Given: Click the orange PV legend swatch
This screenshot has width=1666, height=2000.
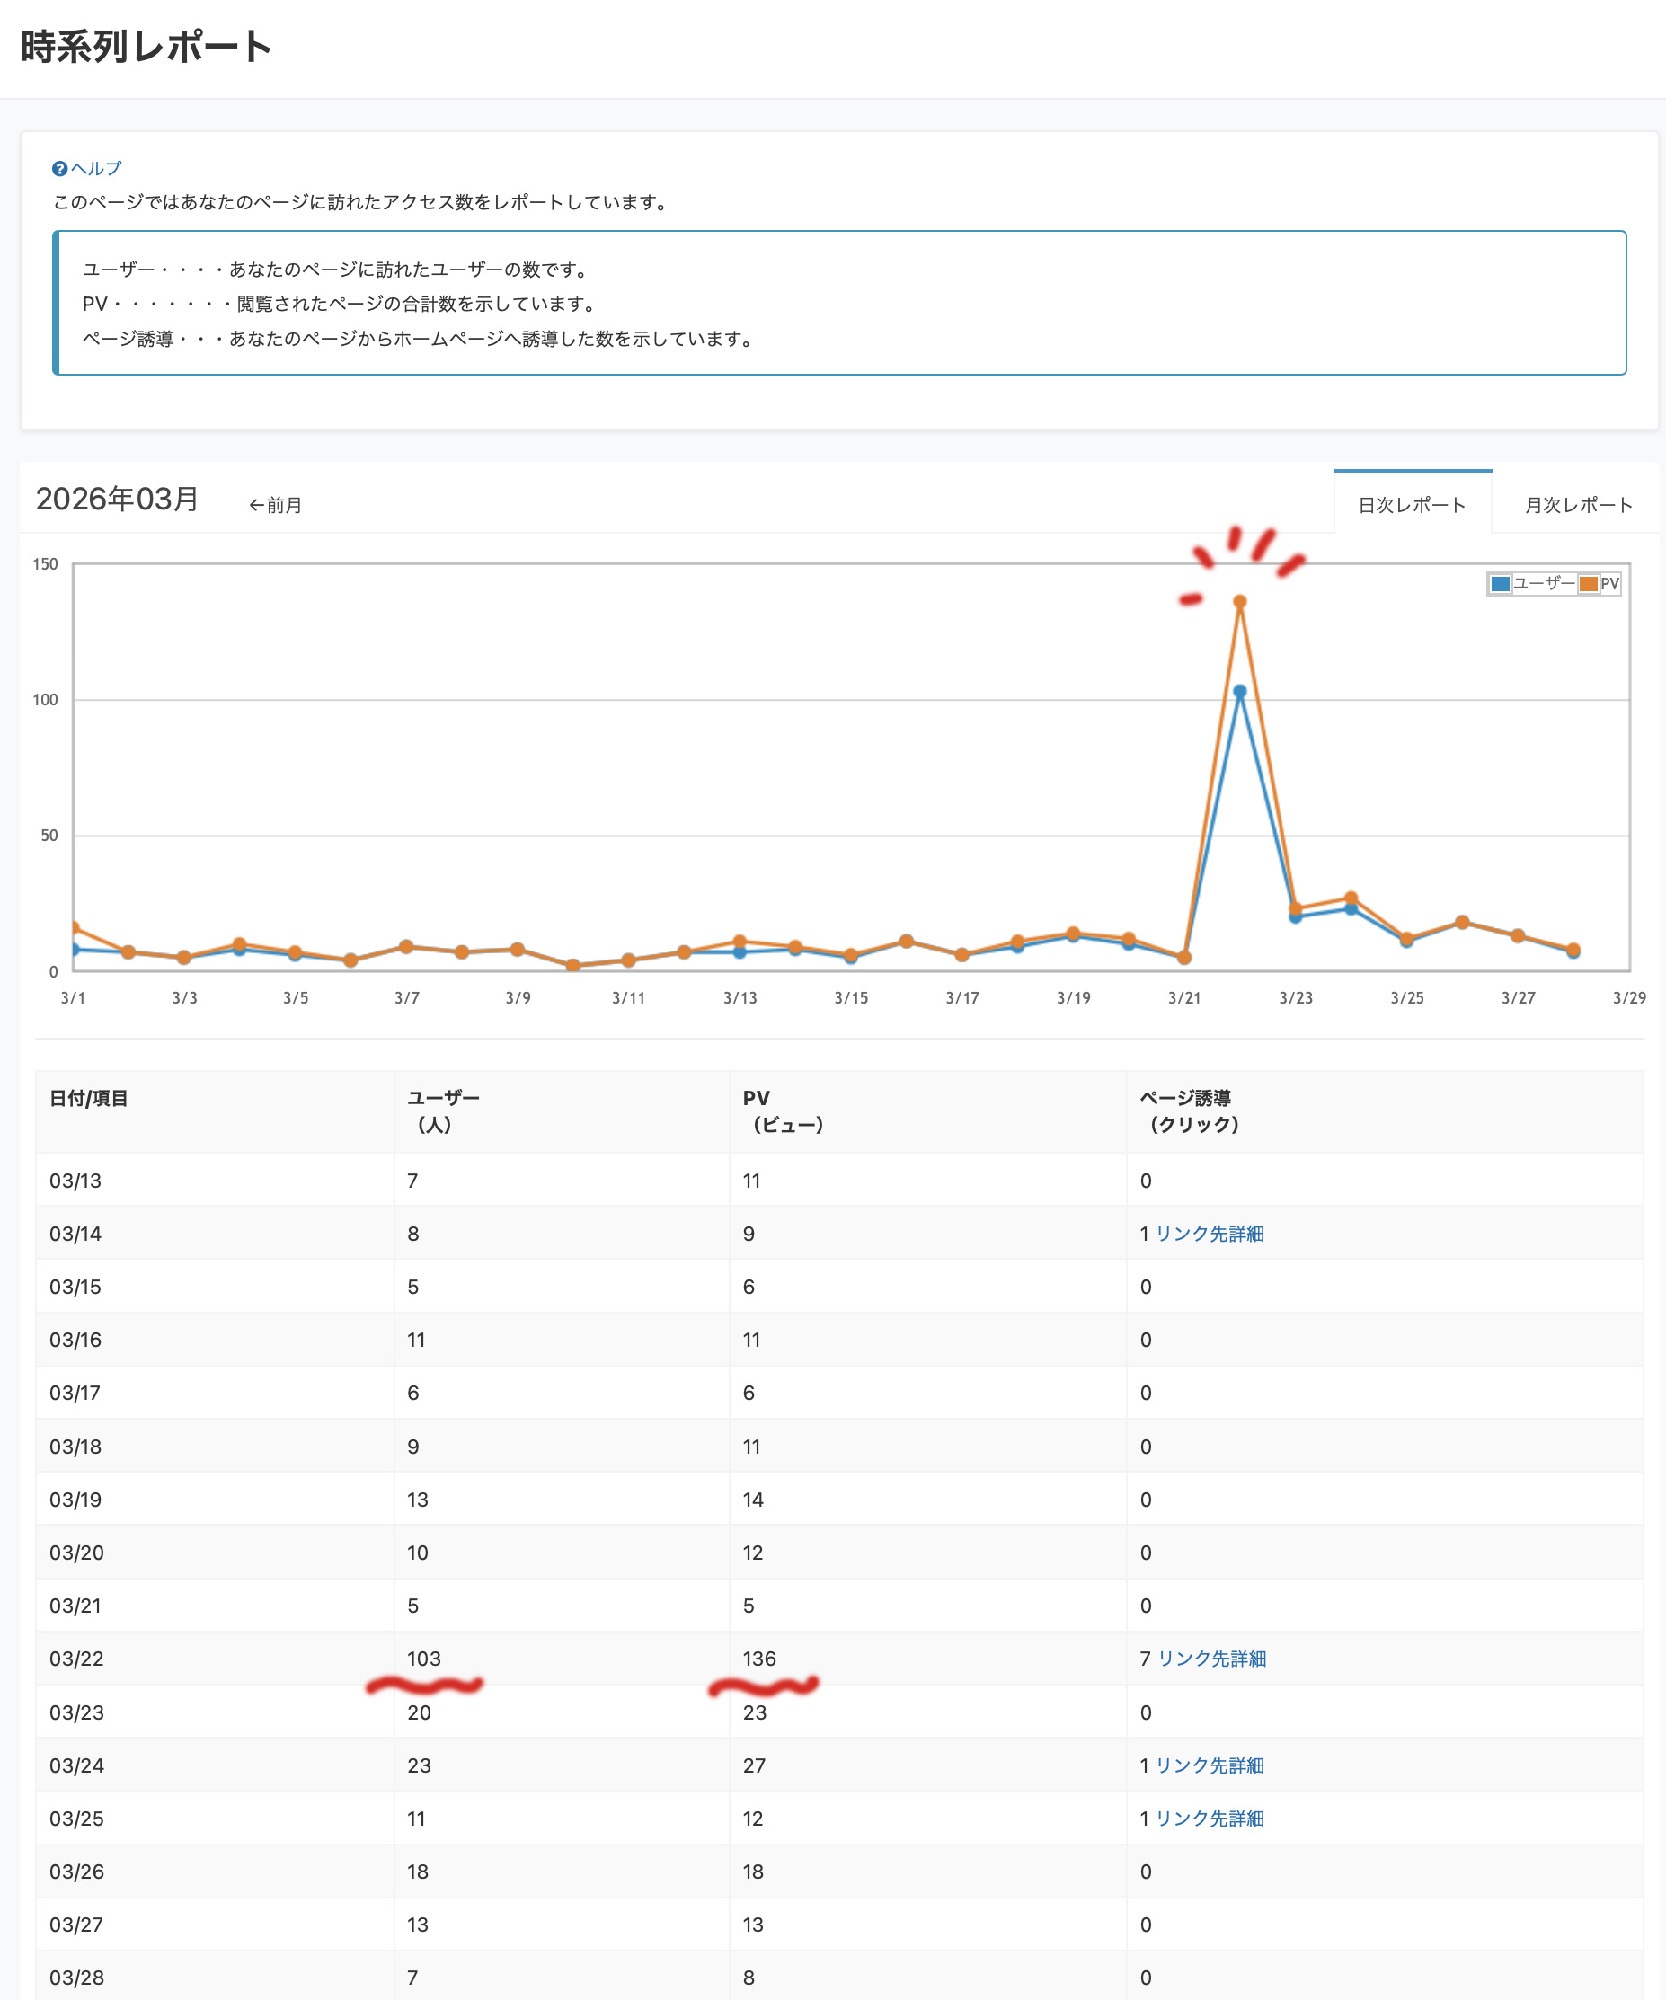Looking at the screenshot, I should [x=1588, y=584].
